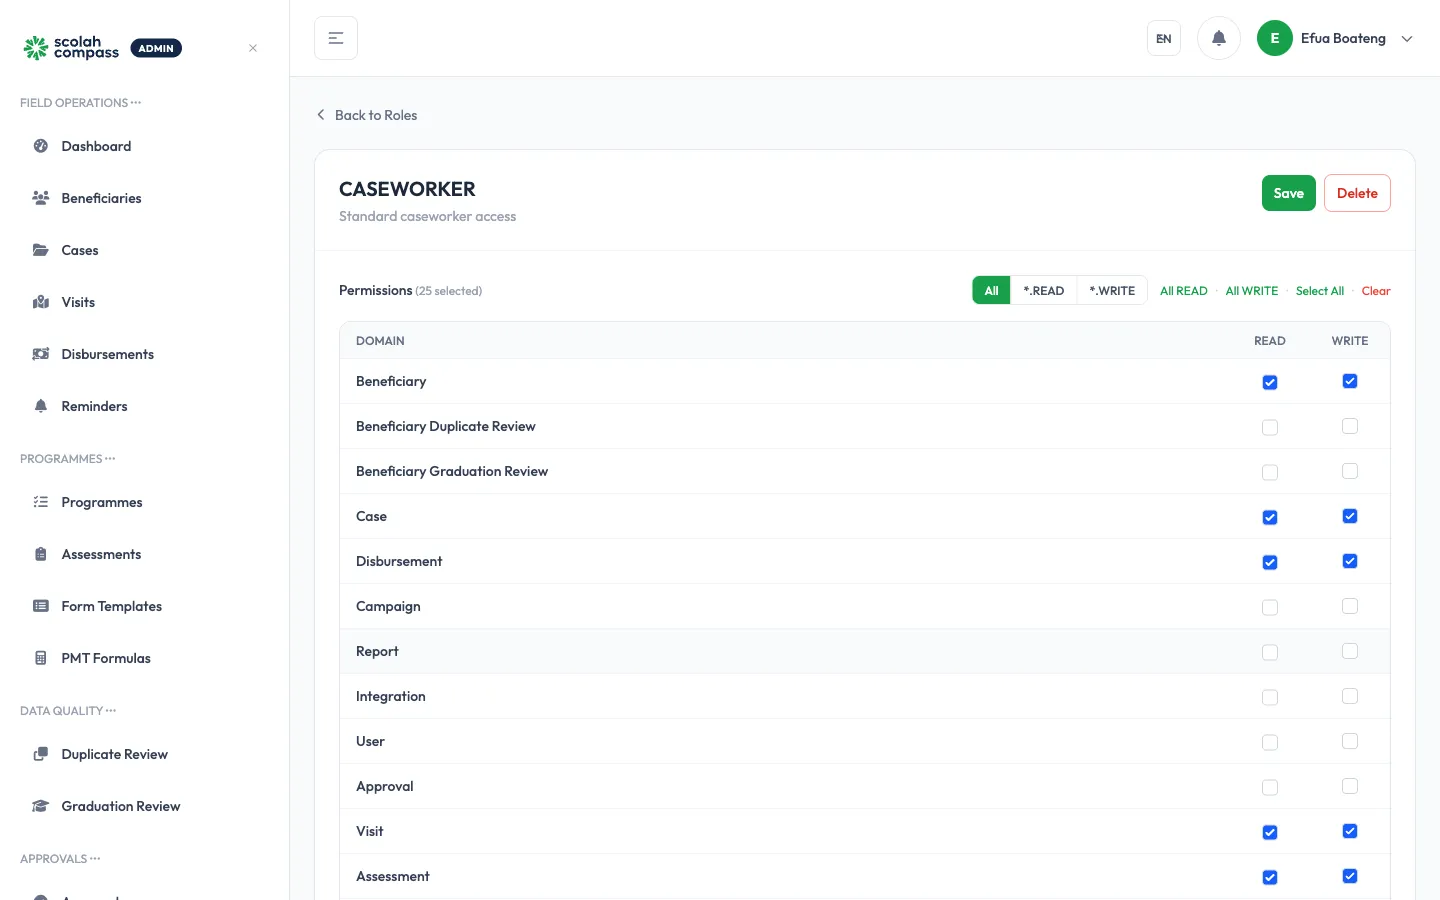Close the sidebar with X icon
Screen dimensions: 1440x900
coord(253,48)
